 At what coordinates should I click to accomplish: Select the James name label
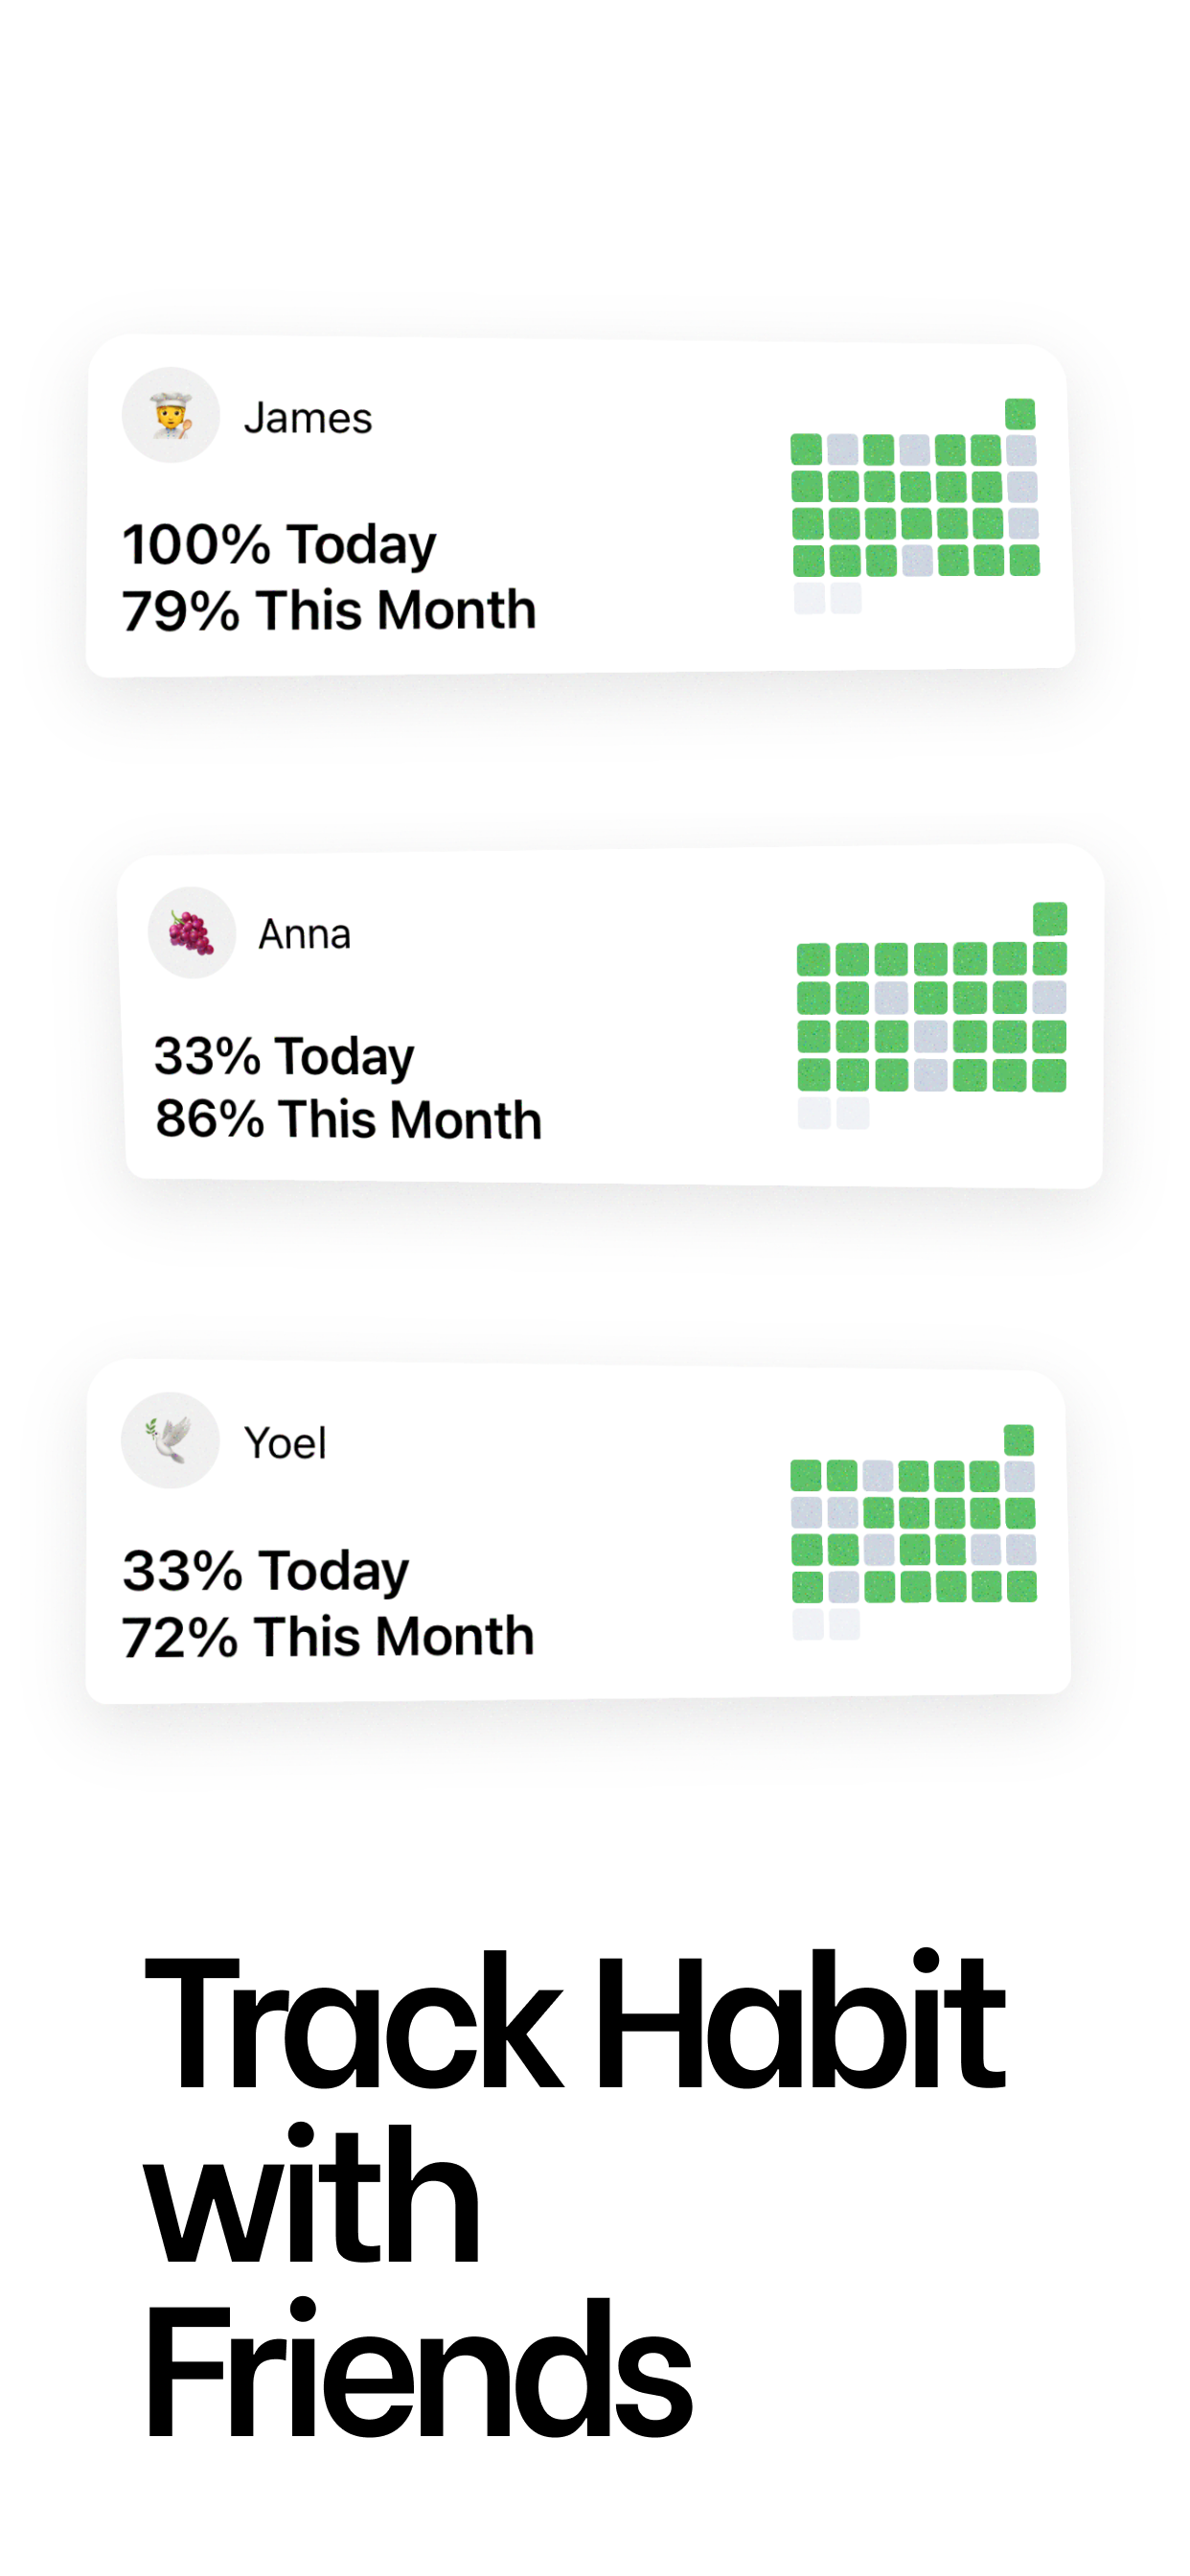(308, 418)
